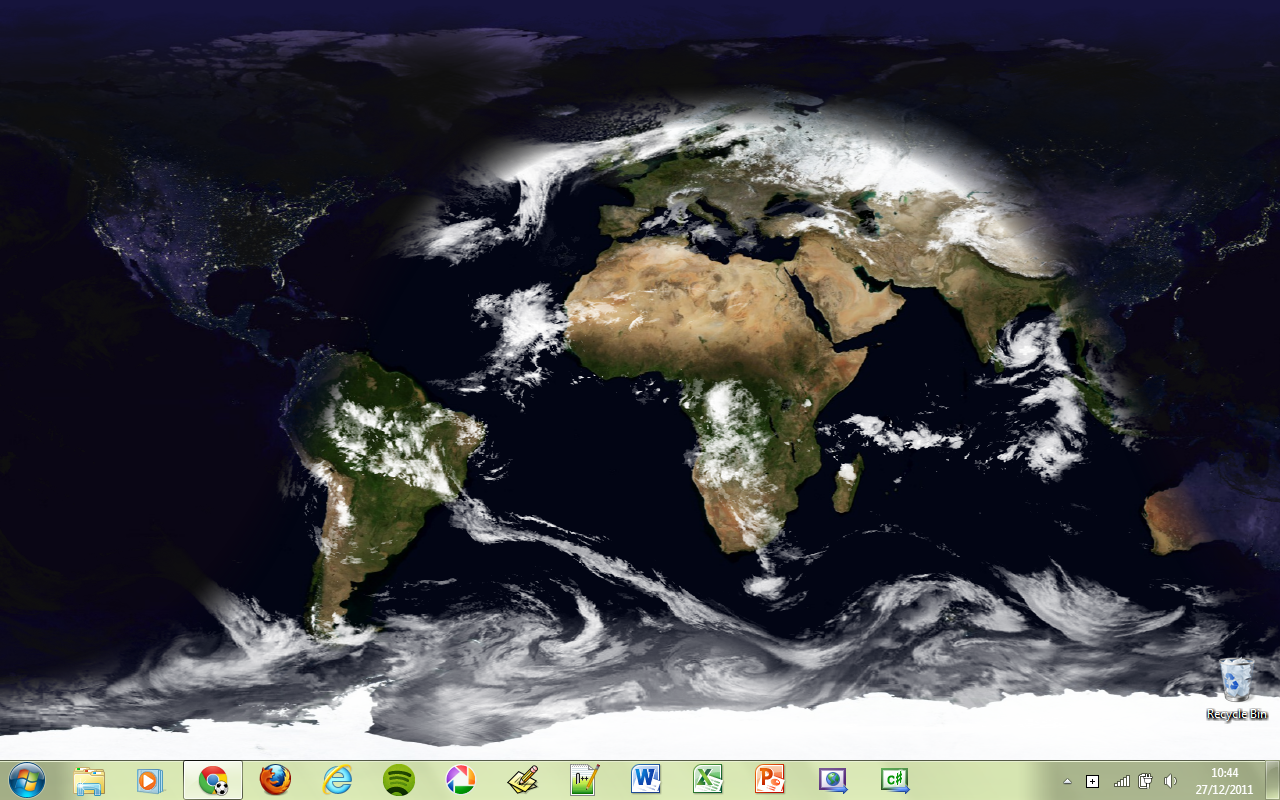1280x800 pixels.
Task: Open the Visual Web Developer globe icon
Action: click(x=832, y=780)
